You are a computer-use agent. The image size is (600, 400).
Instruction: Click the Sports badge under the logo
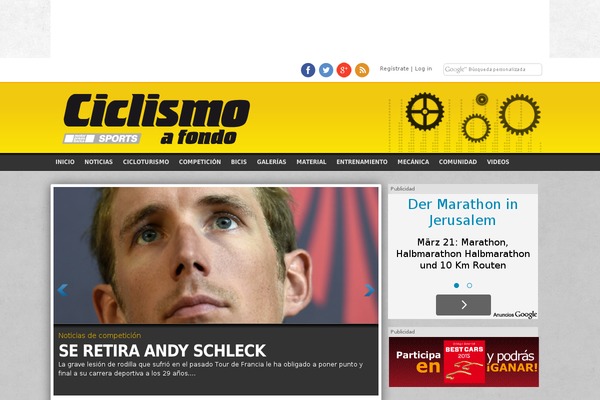pyautogui.click(x=102, y=138)
